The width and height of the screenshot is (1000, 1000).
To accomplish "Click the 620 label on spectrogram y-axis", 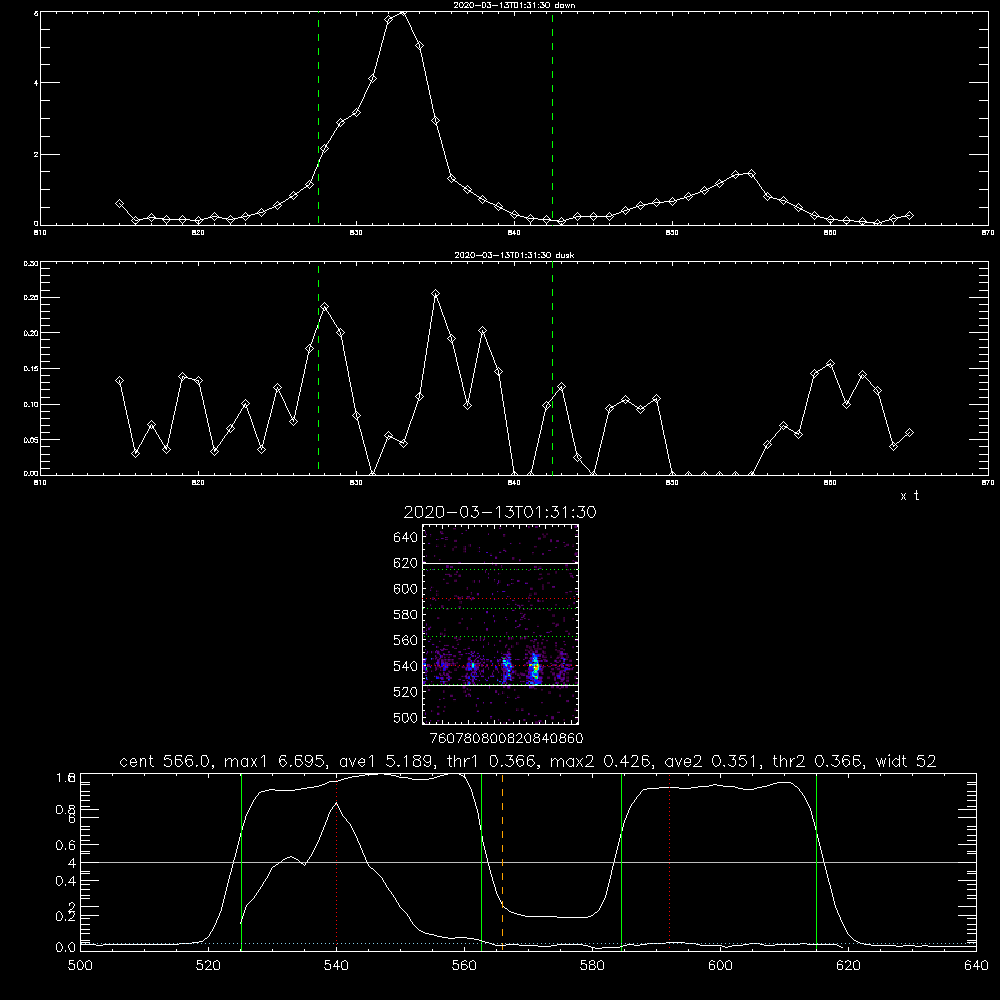I will pyautogui.click(x=406, y=563).
